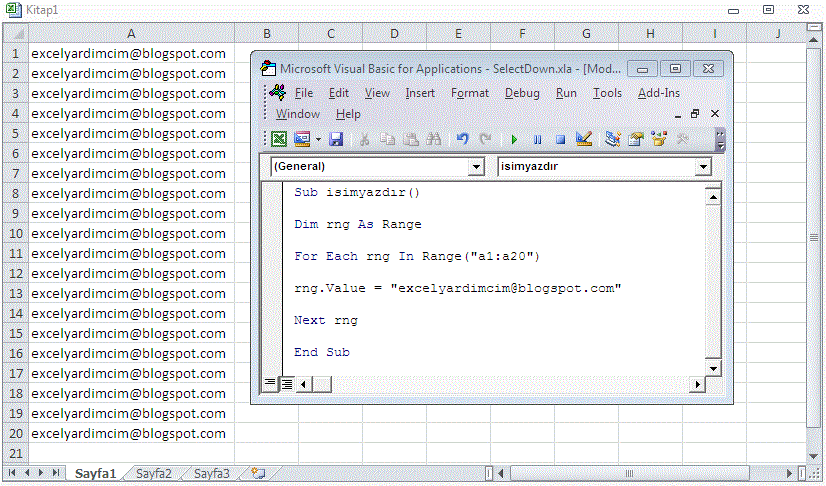
Task: Open the Debug menu in VBA editor
Action: (522, 93)
